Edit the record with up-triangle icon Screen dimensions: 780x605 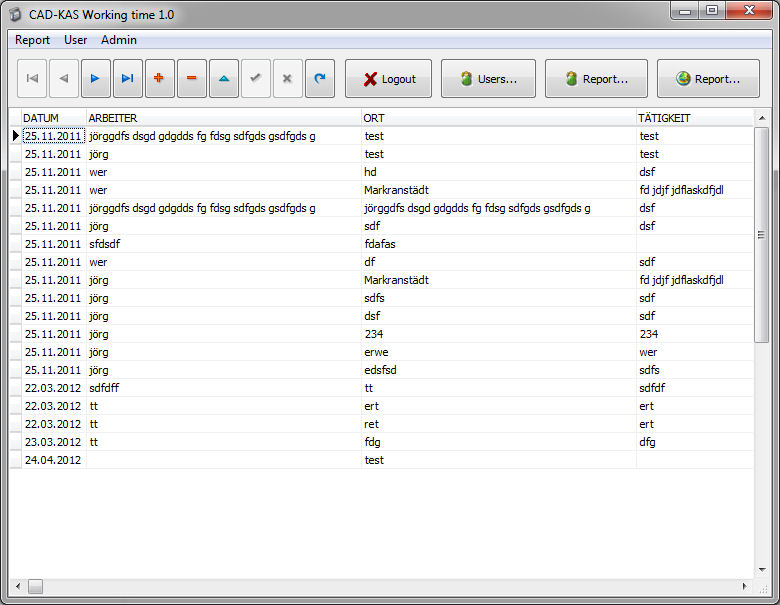point(224,78)
